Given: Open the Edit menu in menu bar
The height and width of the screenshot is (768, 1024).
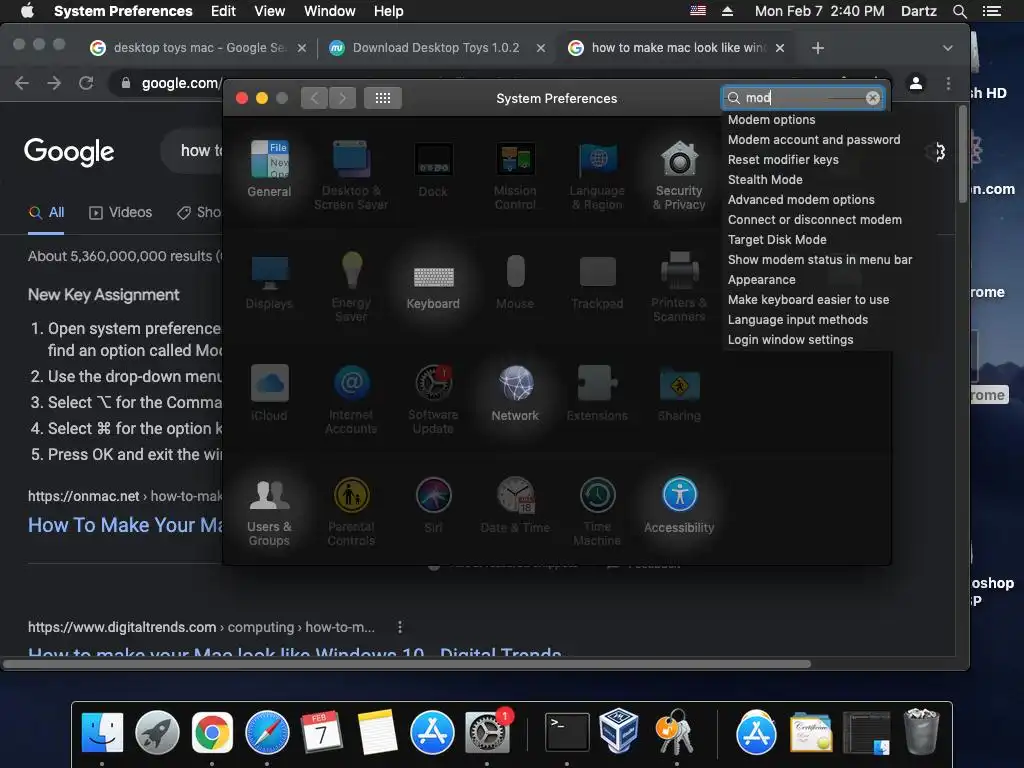Looking at the screenshot, I should pos(223,11).
